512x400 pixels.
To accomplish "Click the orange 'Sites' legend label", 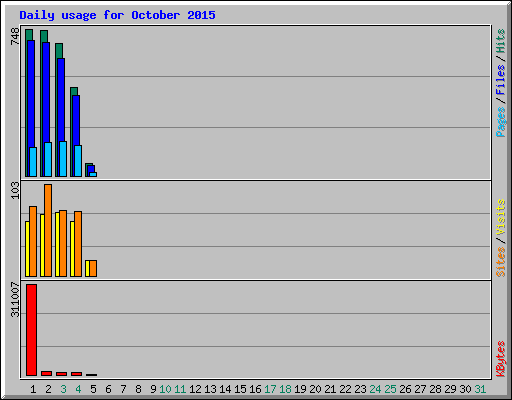I will (x=500, y=262).
